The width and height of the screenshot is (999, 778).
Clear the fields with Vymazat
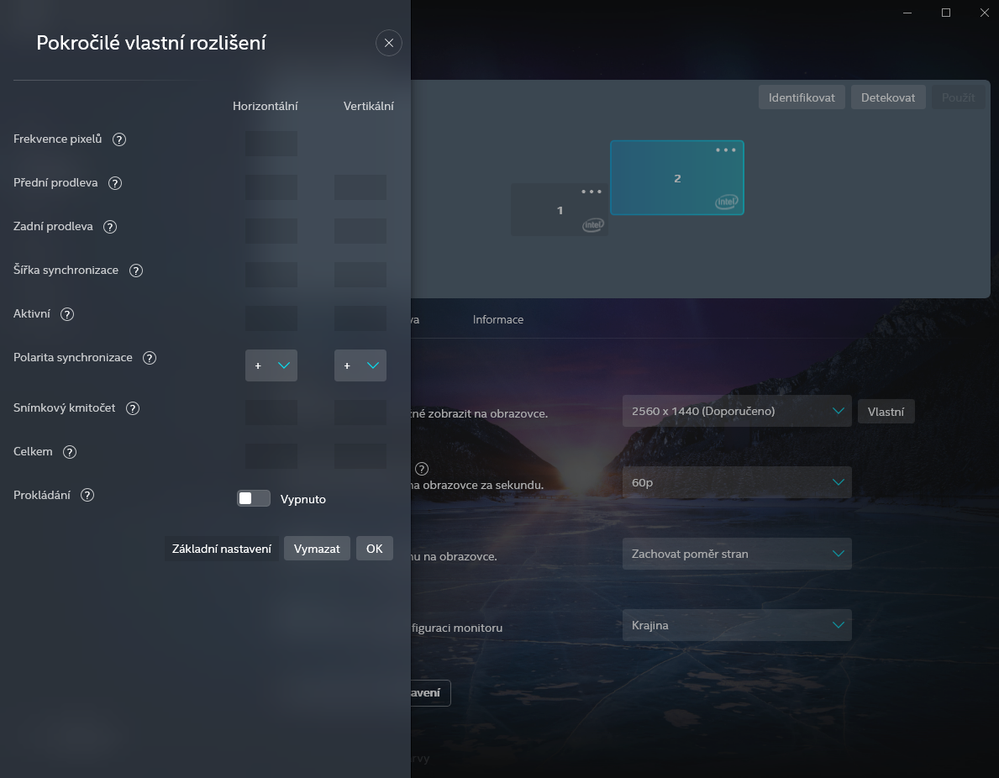(316, 548)
